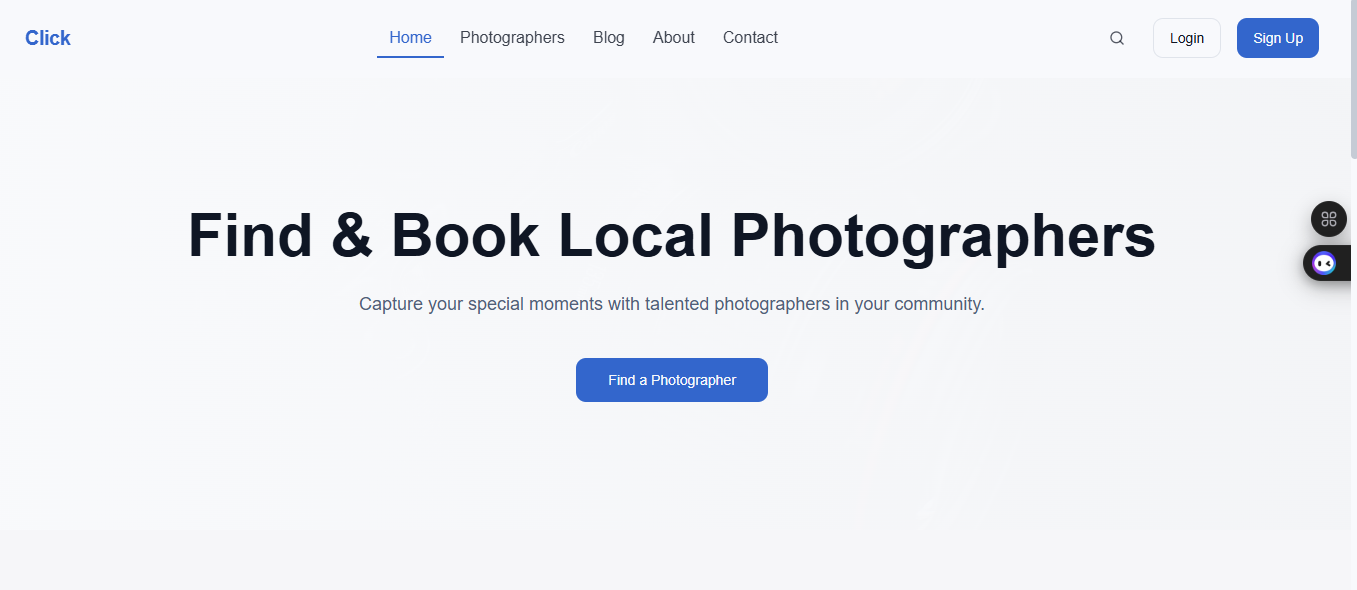Click the word Book in headline
The image size is (1357, 590).
point(464,237)
